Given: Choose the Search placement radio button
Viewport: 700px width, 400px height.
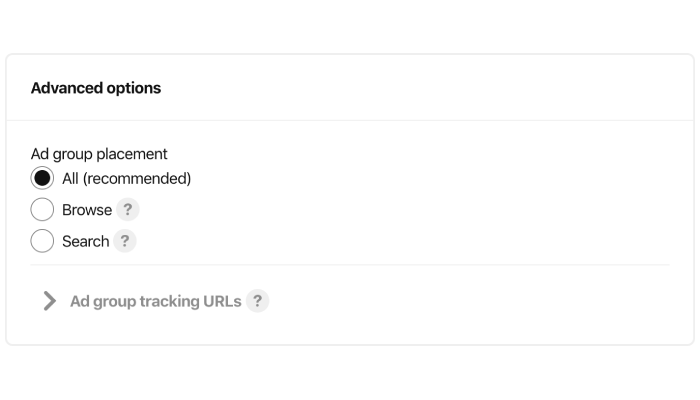Looking at the screenshot, I should coord(42,241).
